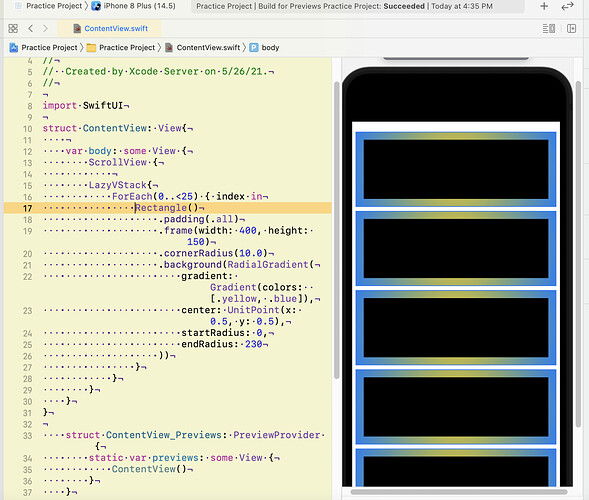Click ContentView.swift breadcrumb item
The height and width of the screenshot is (500, 589).
pos(208,48)
